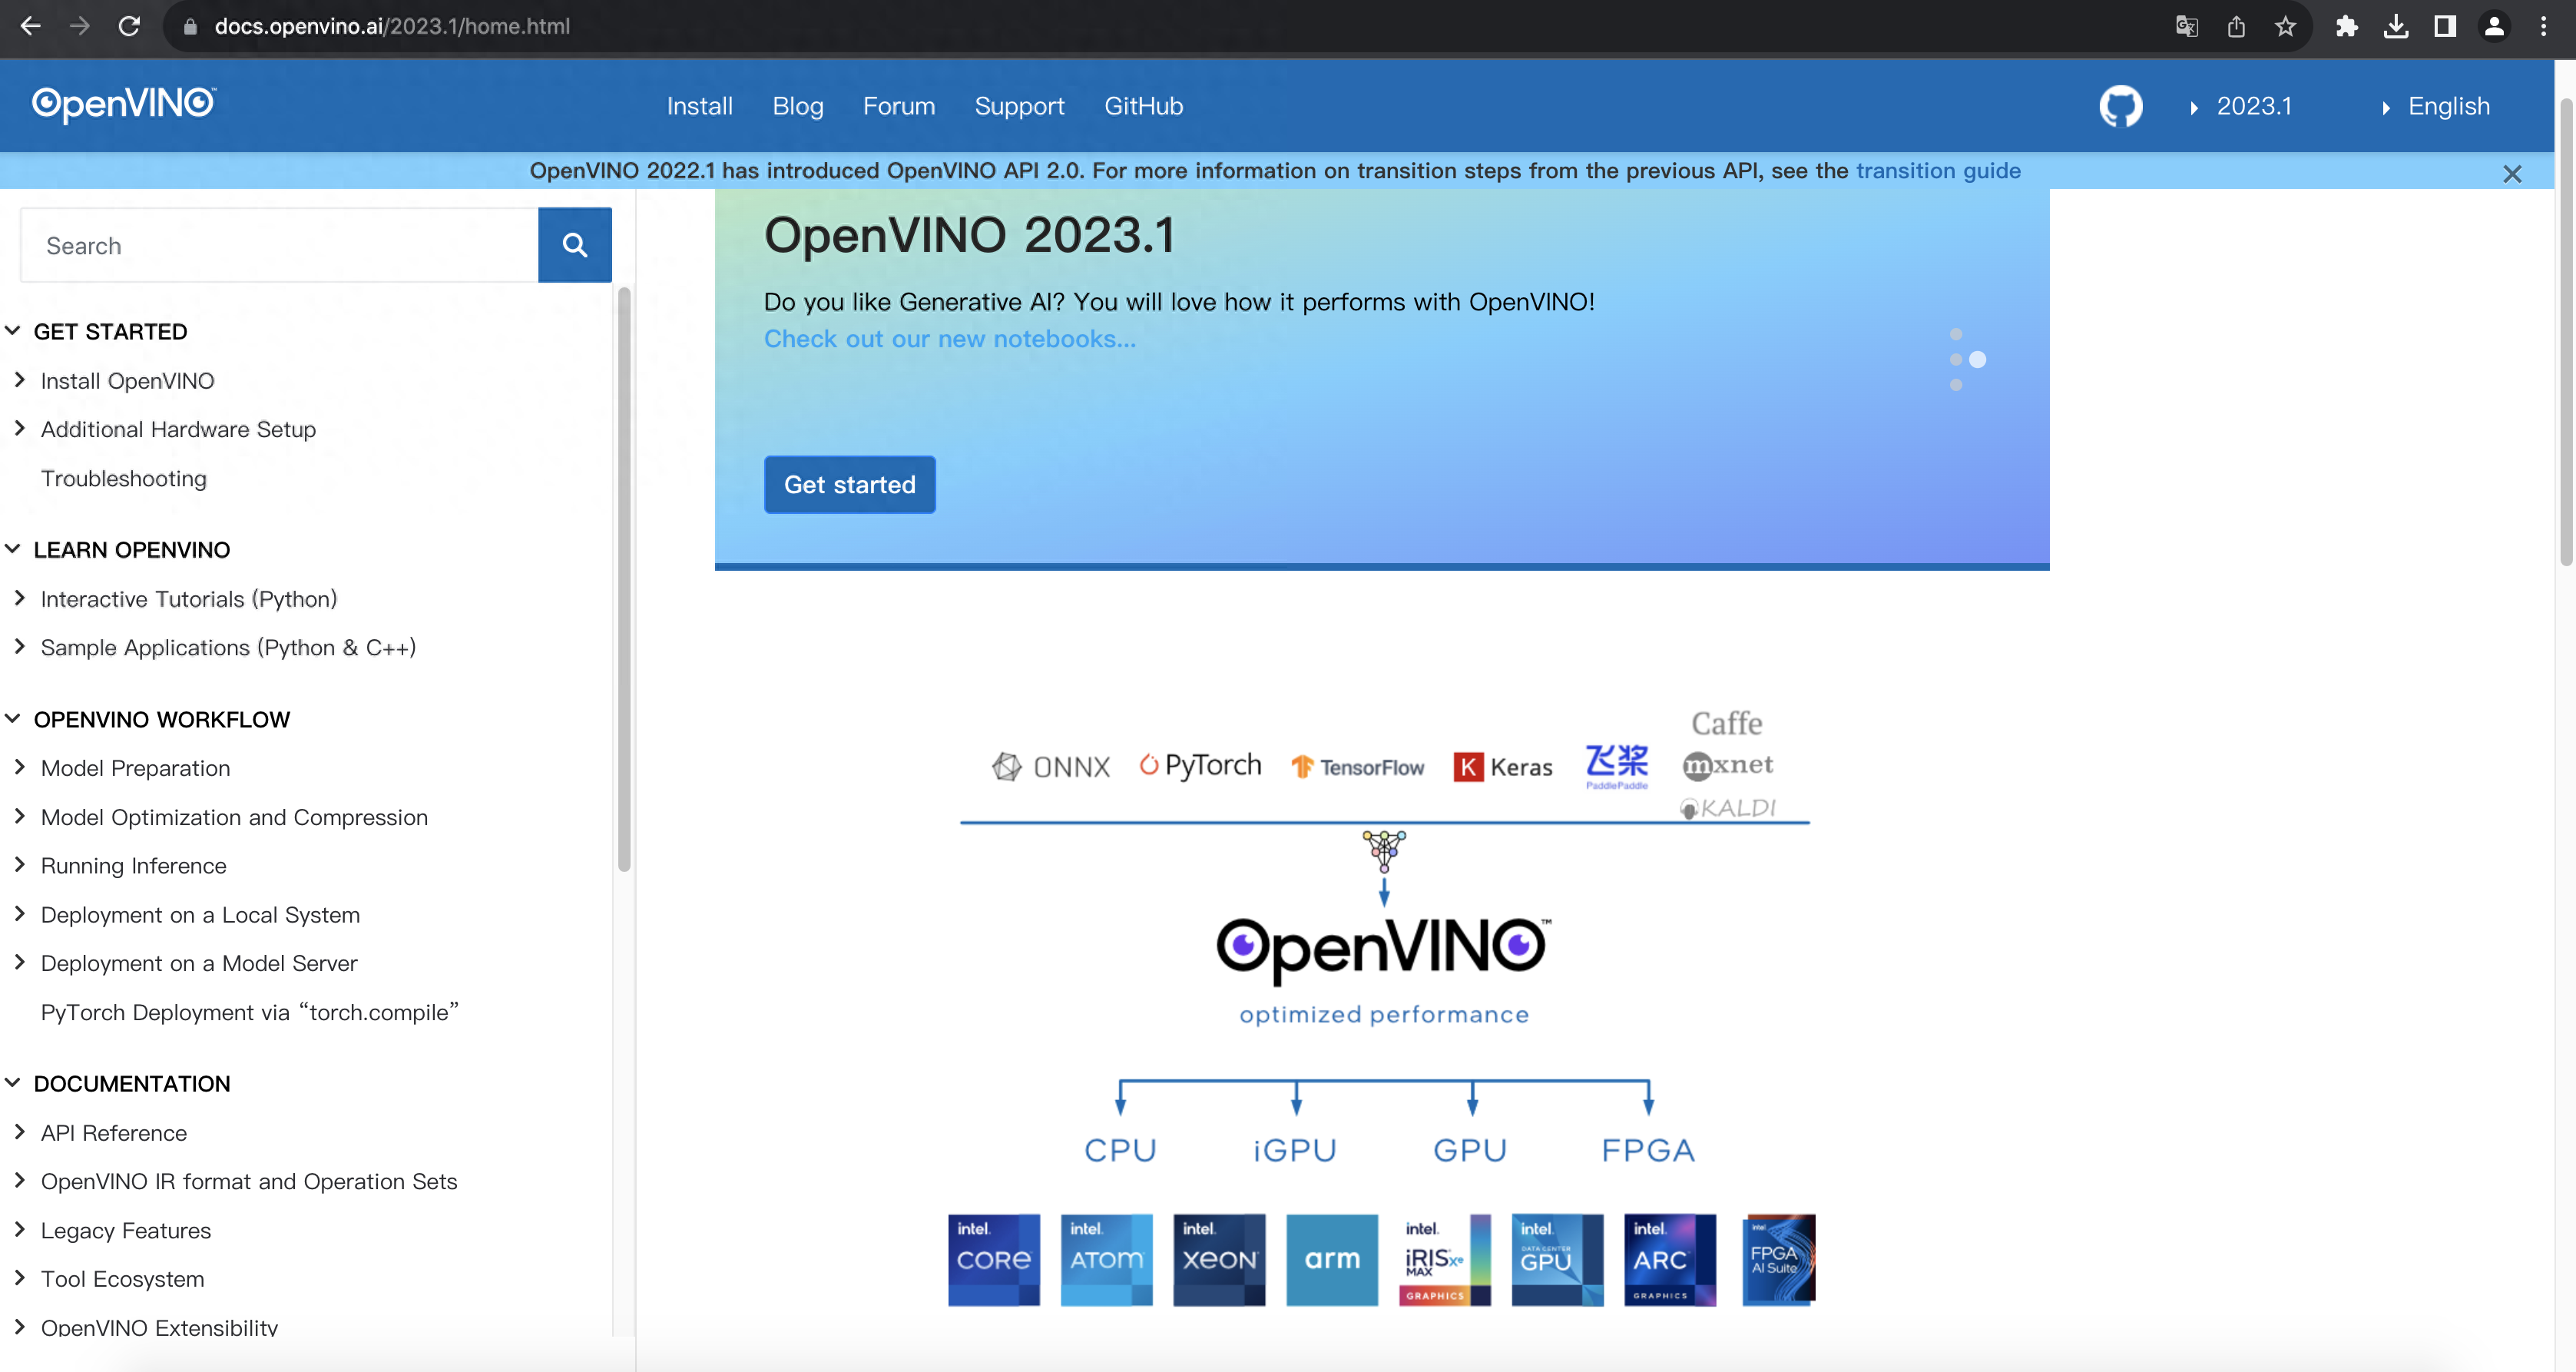Open Running Inference sidebar link
2576x1372 pixels.
coord(133,866)
